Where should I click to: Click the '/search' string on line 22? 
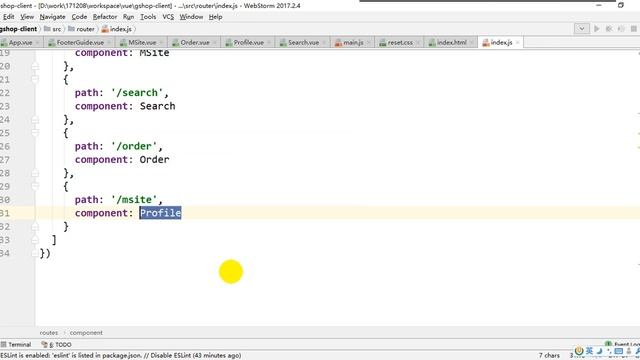137,93
